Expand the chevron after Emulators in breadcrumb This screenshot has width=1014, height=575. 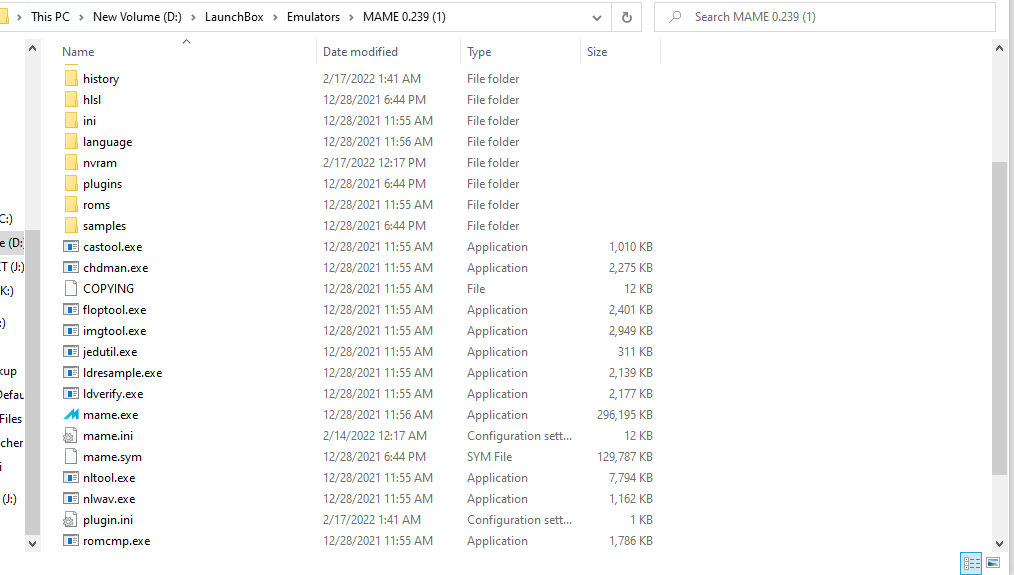[351, 17]
